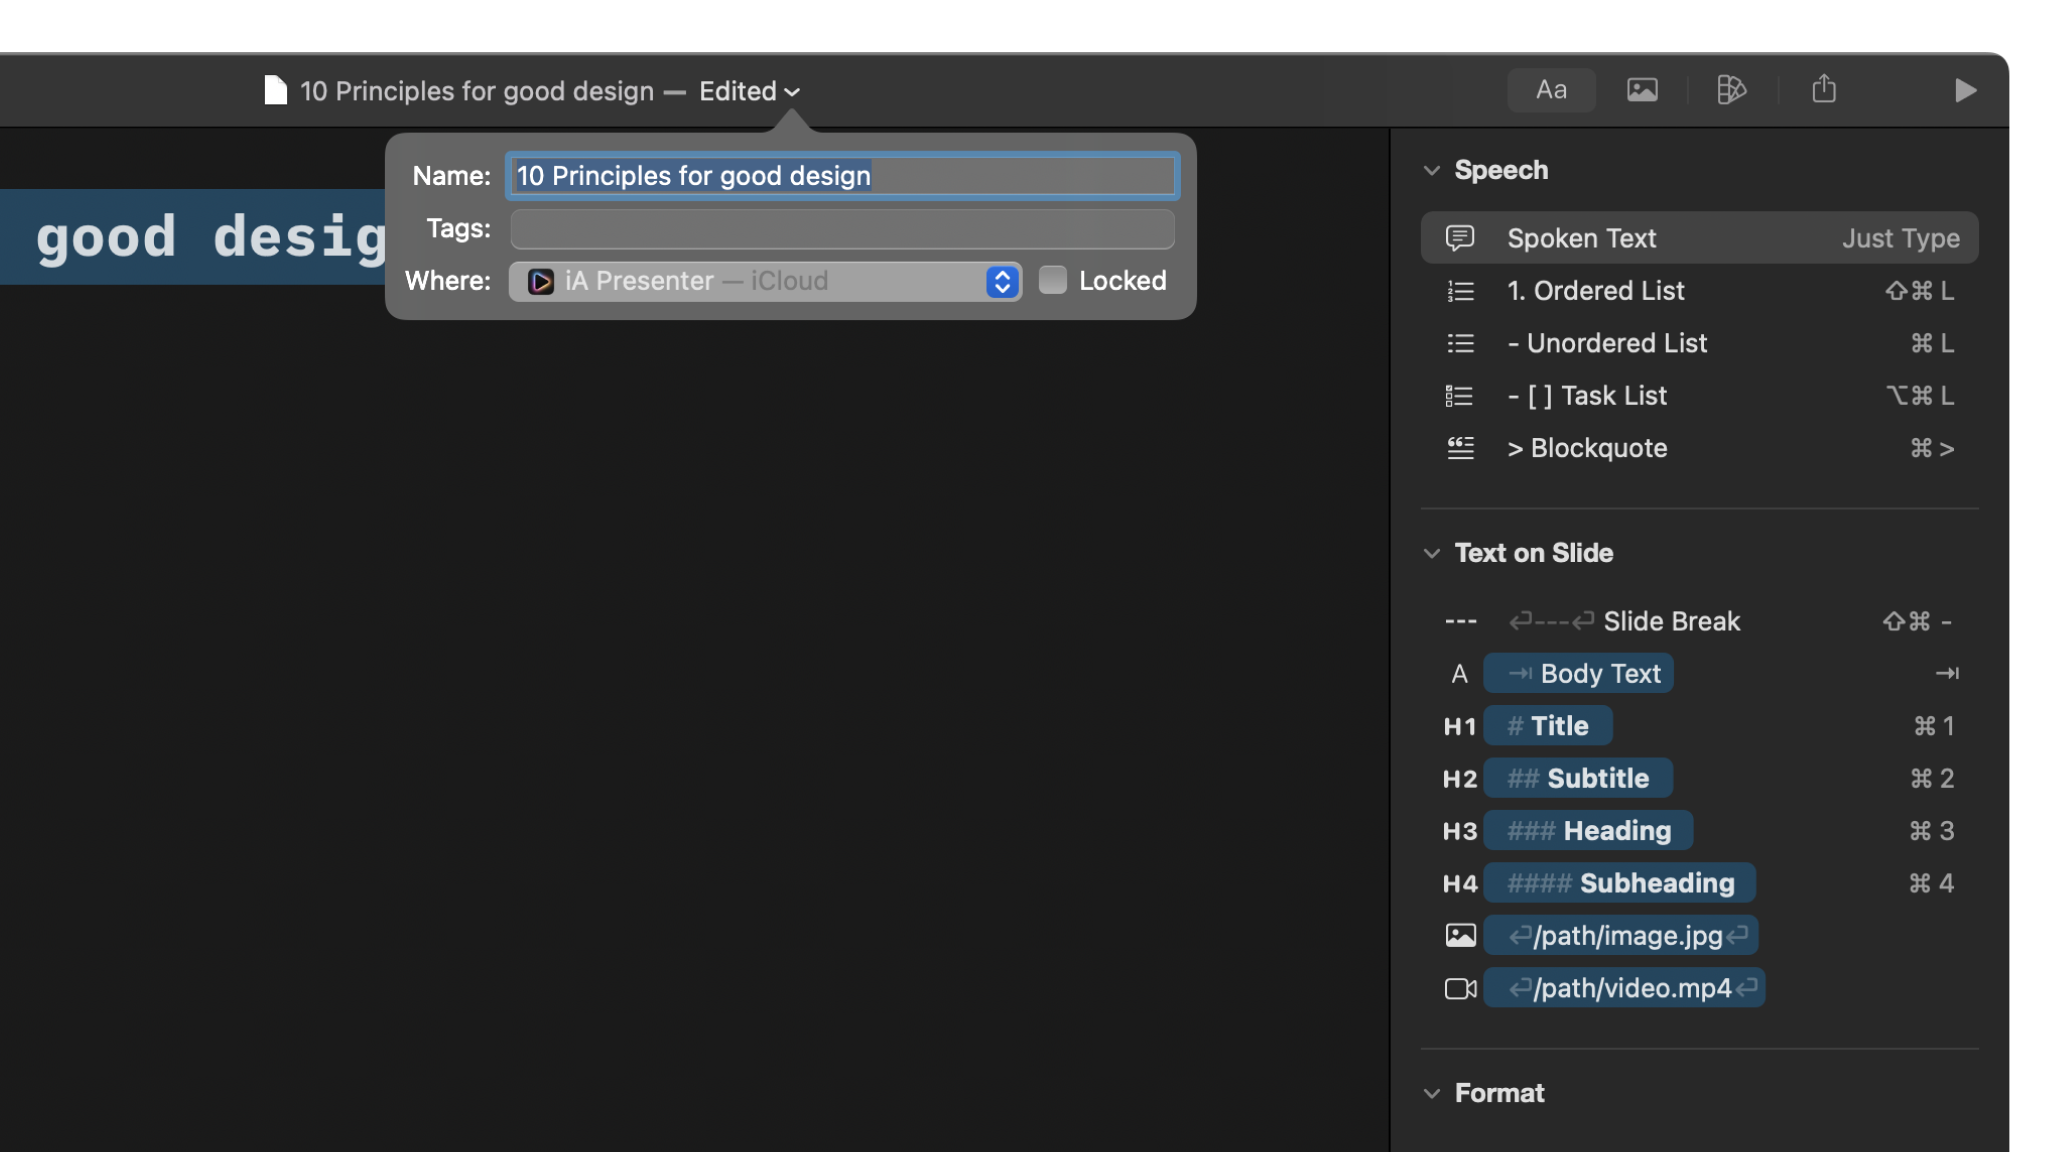Toggle the Locked checkbox
This screenshot has width=2048, height=1152.
coord(1052,280)
